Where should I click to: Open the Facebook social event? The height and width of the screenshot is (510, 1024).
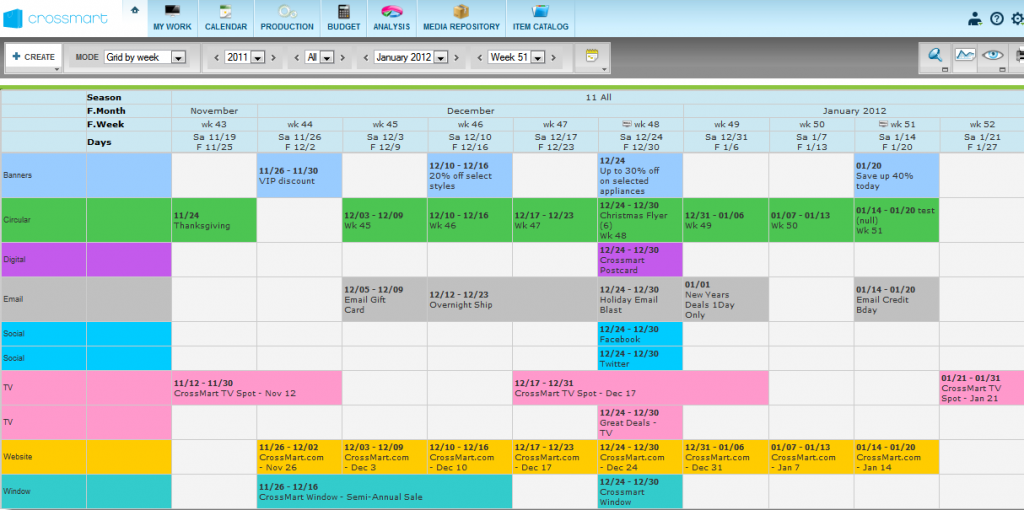pyautogui.click(x=641, y=334)
